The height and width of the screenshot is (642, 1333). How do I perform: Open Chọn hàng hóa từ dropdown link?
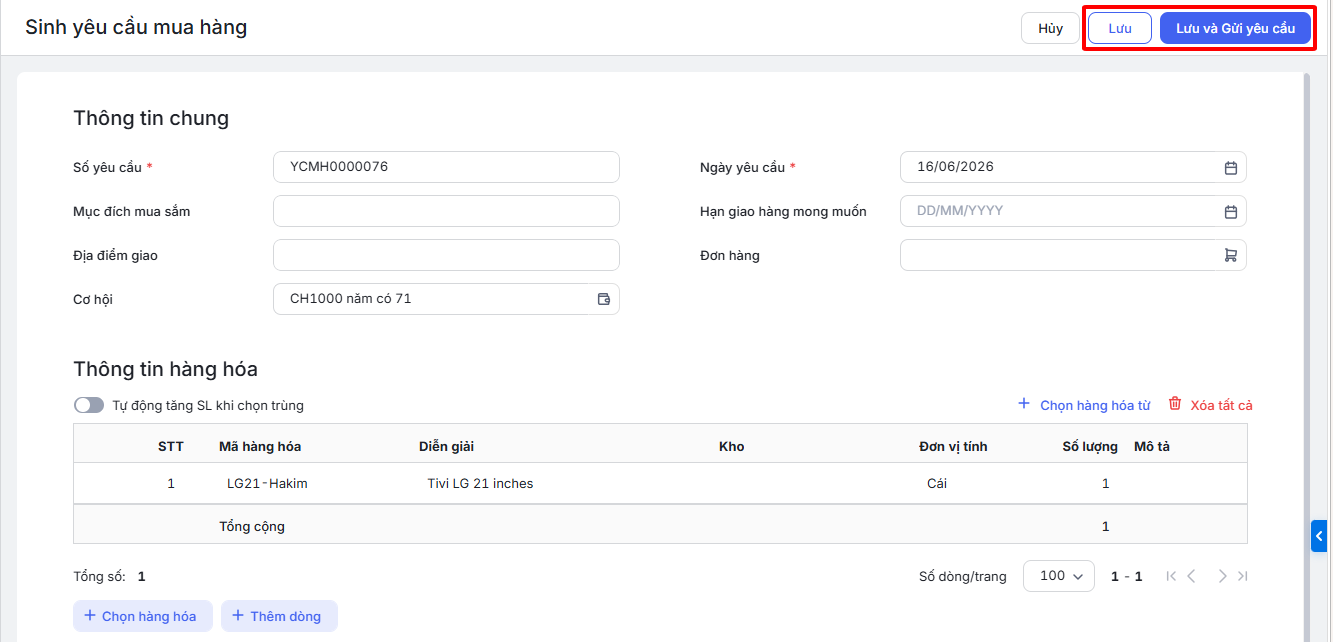point(1084,405)
